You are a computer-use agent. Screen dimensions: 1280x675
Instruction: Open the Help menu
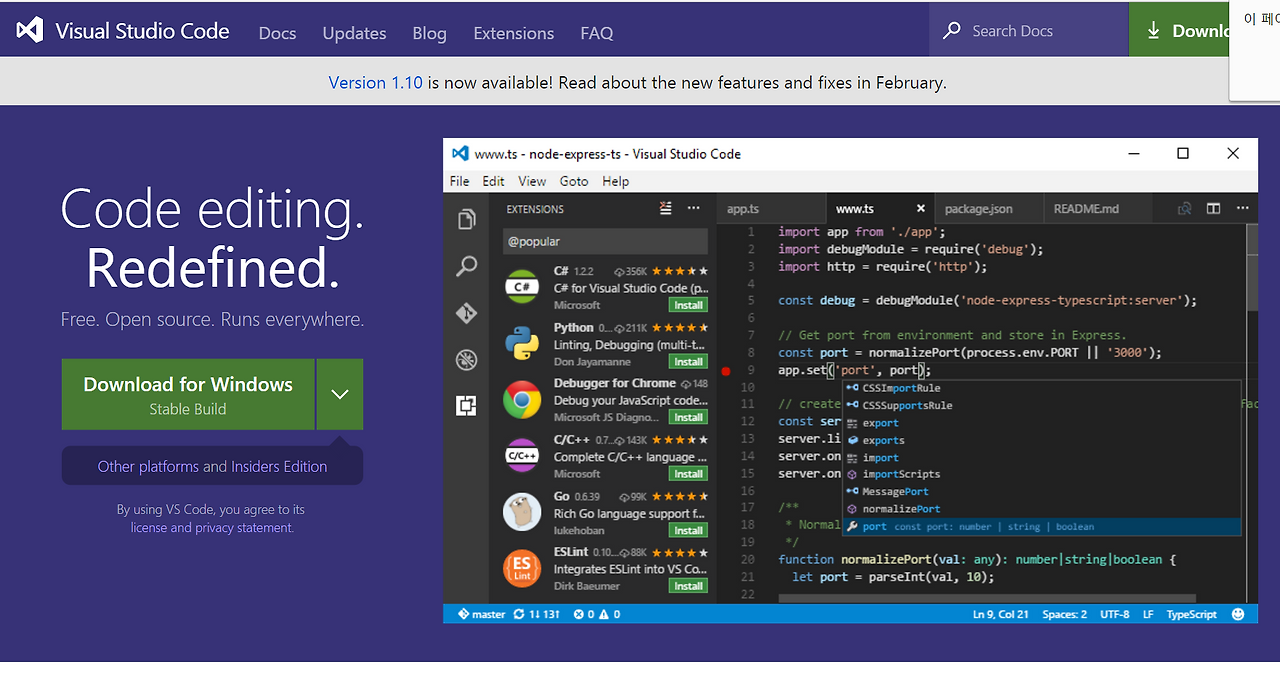pyautogui.click(x=616, y=181)
